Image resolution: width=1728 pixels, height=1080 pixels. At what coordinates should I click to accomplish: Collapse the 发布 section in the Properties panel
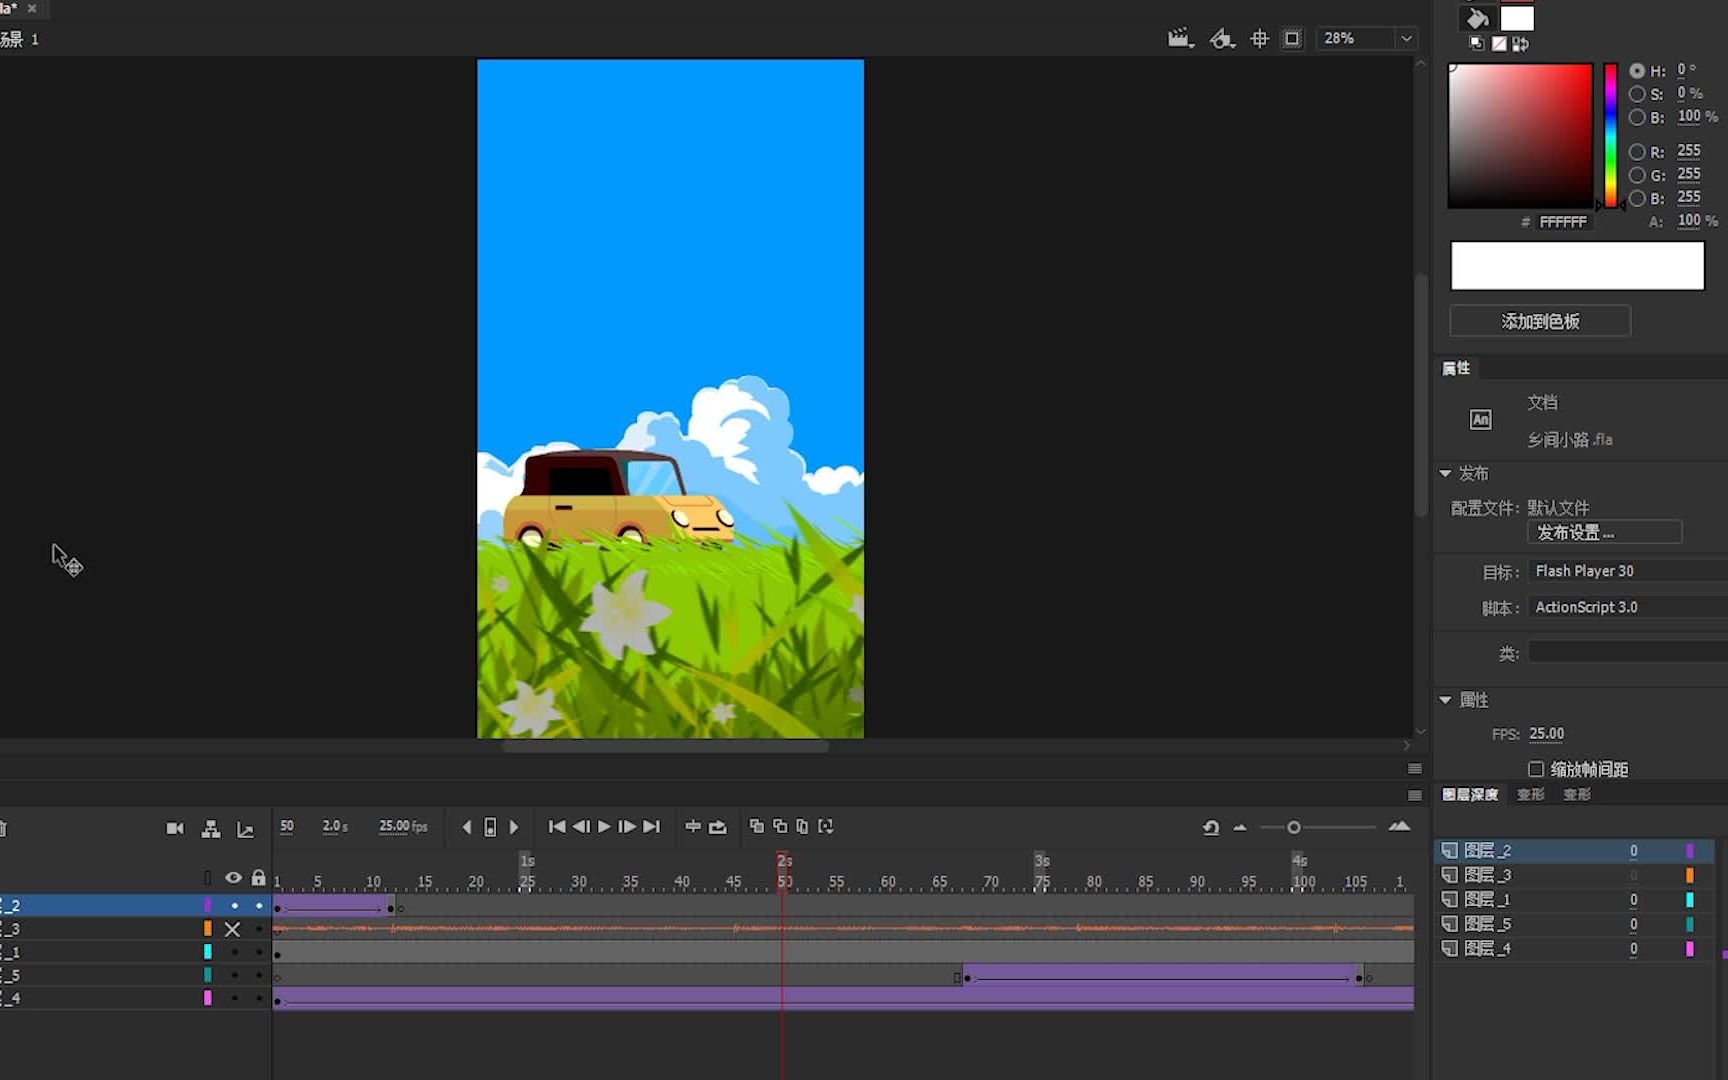[x=1446, y=473]
